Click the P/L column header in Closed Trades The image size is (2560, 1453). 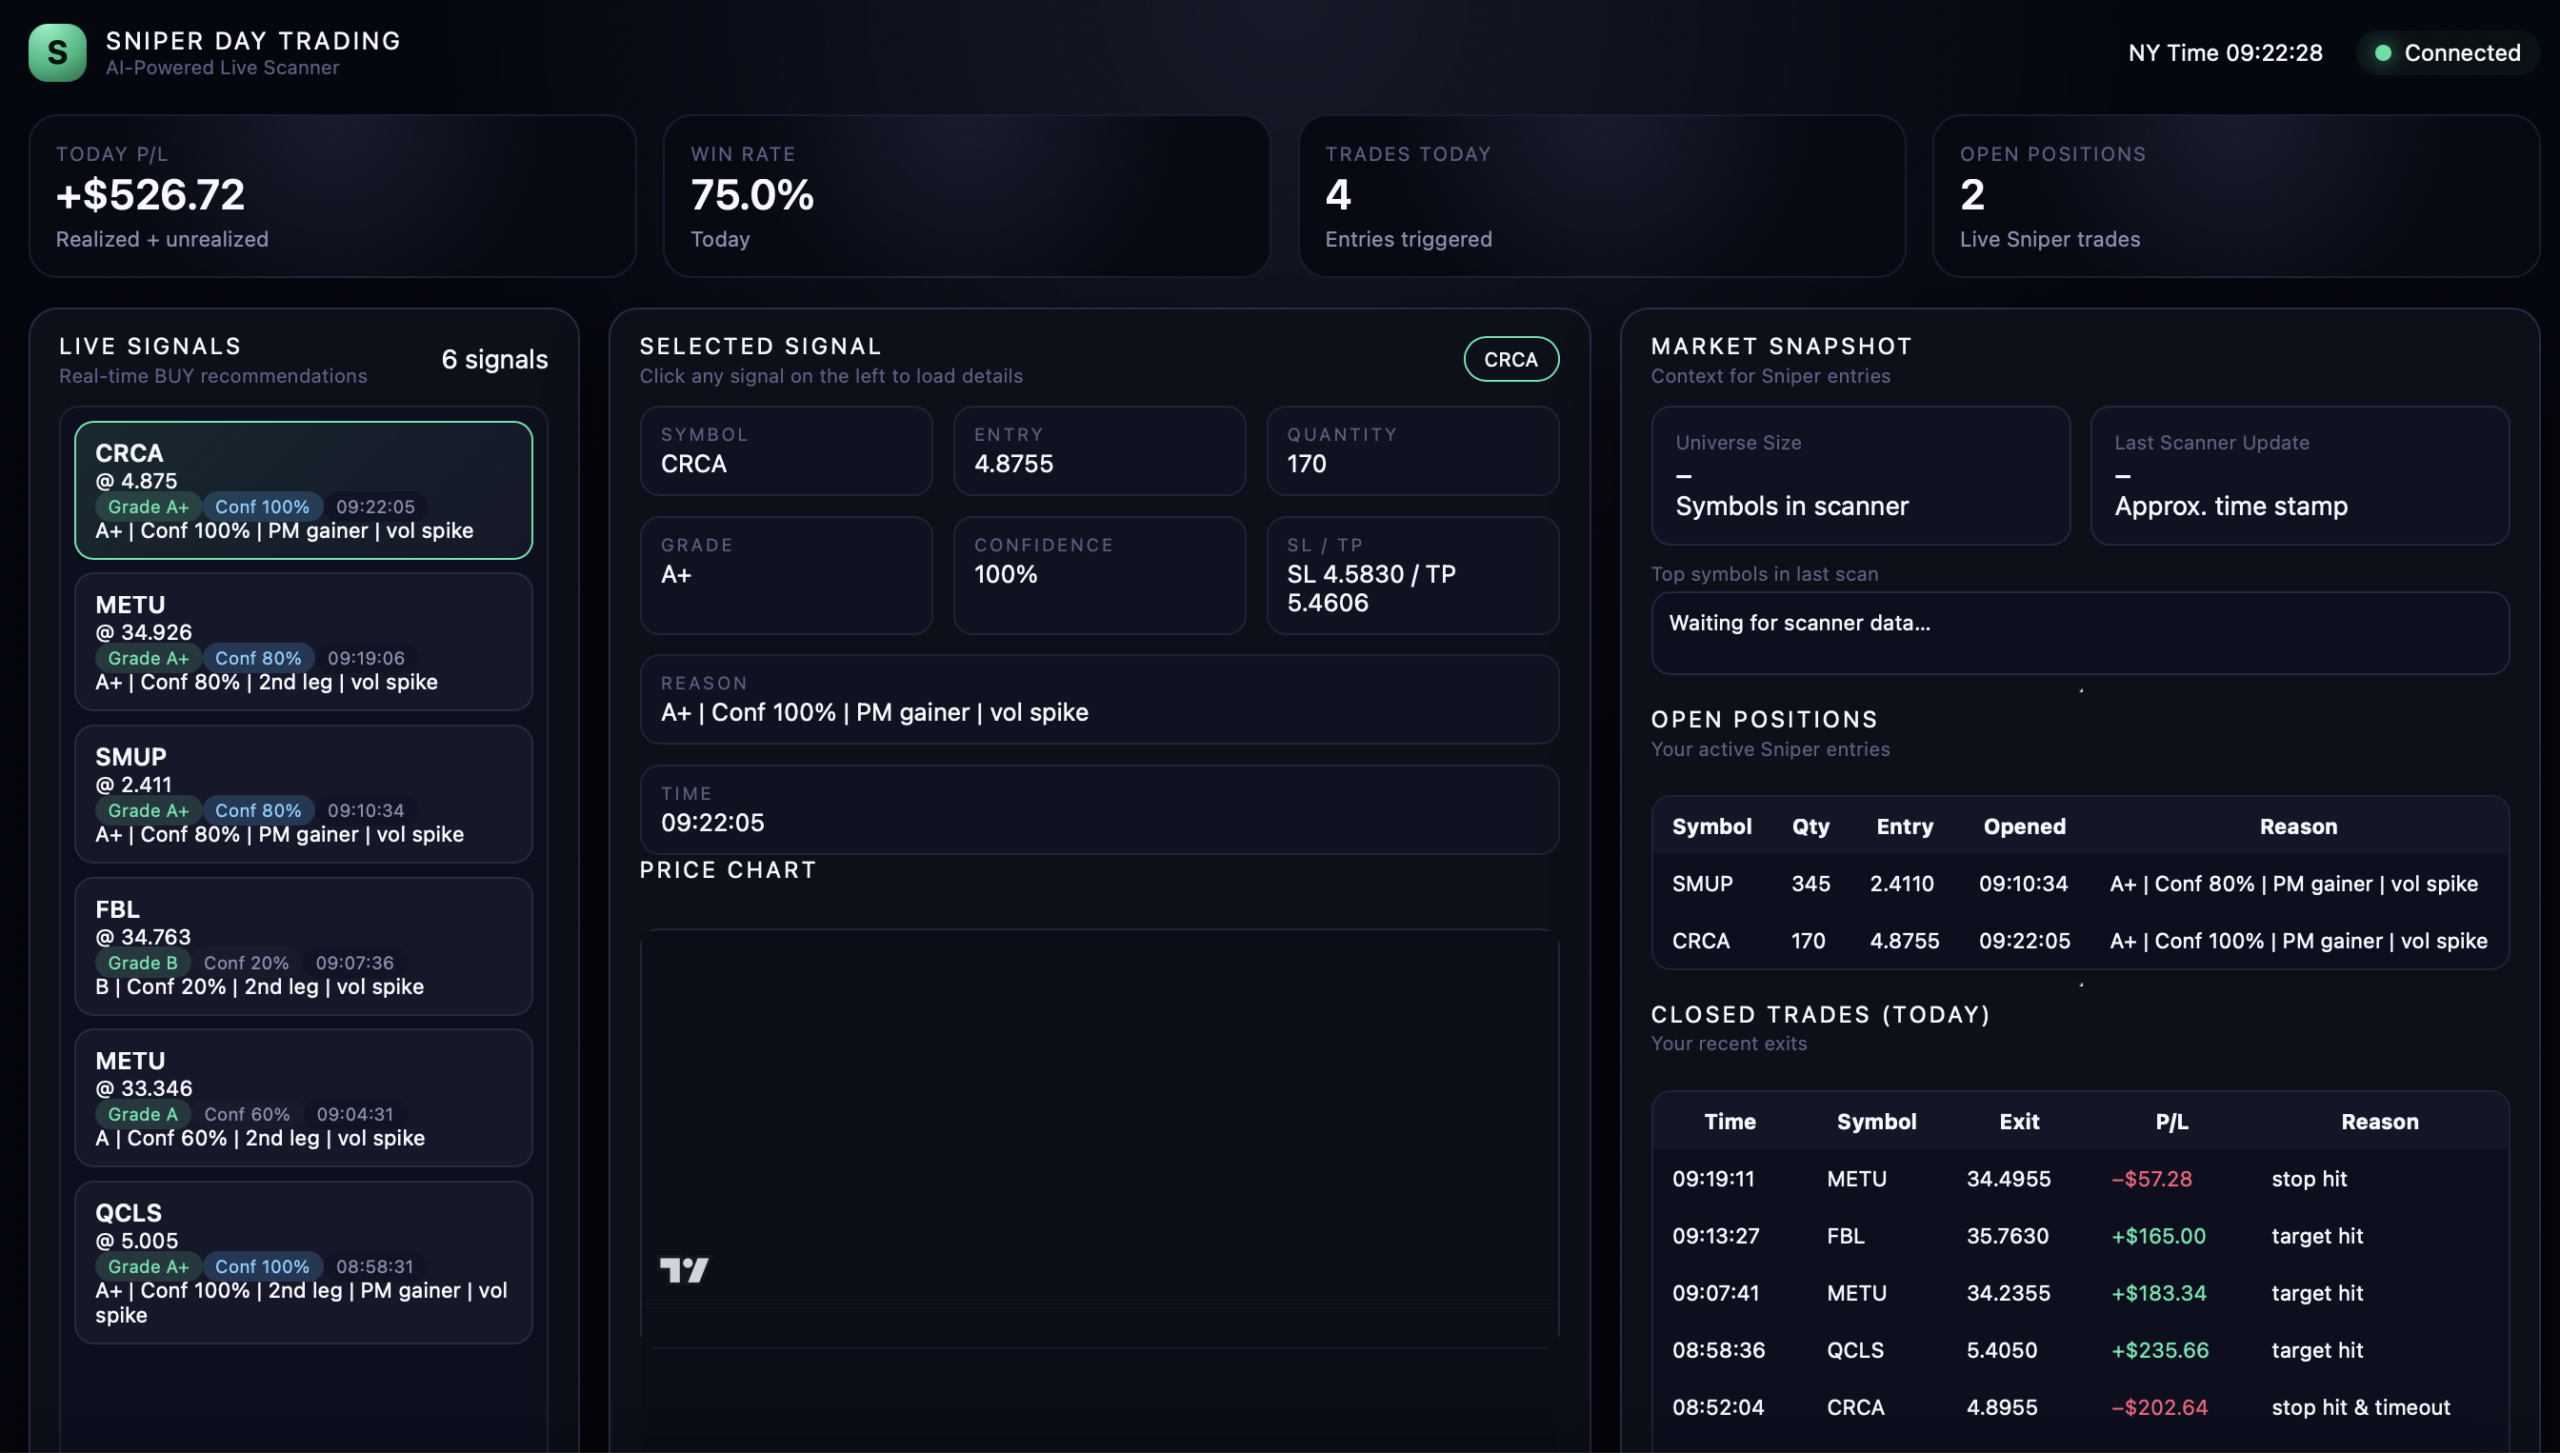2171,1121
